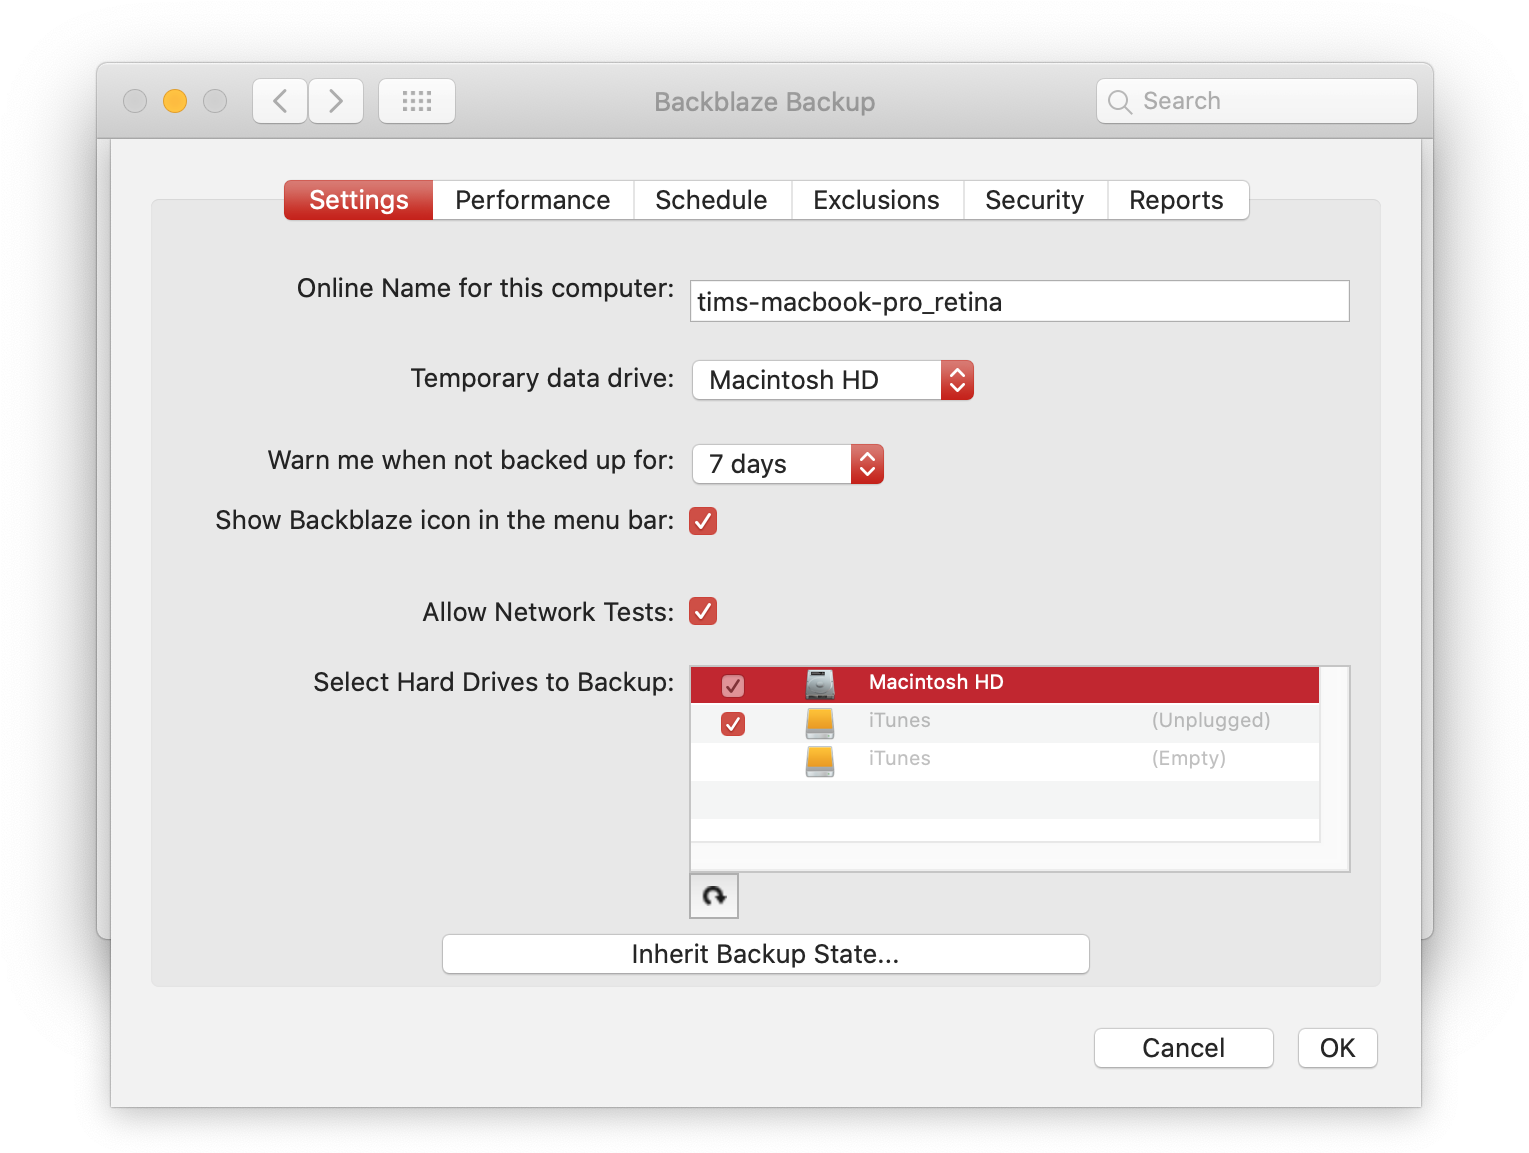
Task: Go back with the left chevron
Action: coord(280,101)
